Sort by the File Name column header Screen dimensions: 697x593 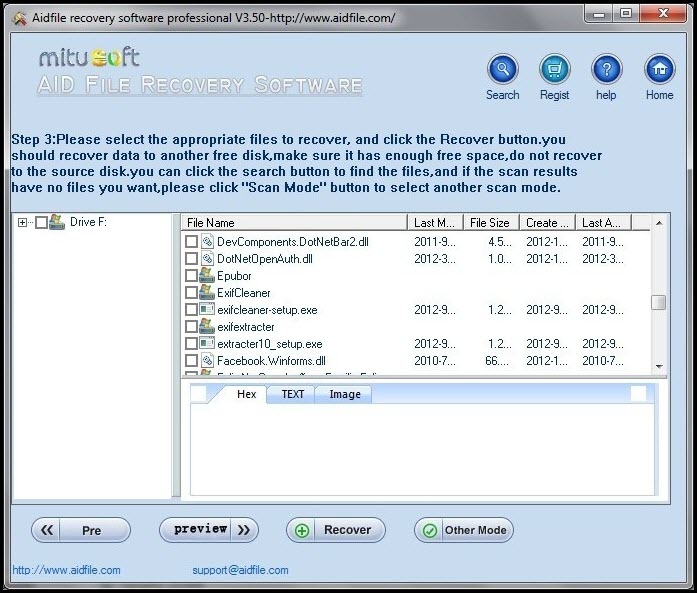(x=294, y=223)
